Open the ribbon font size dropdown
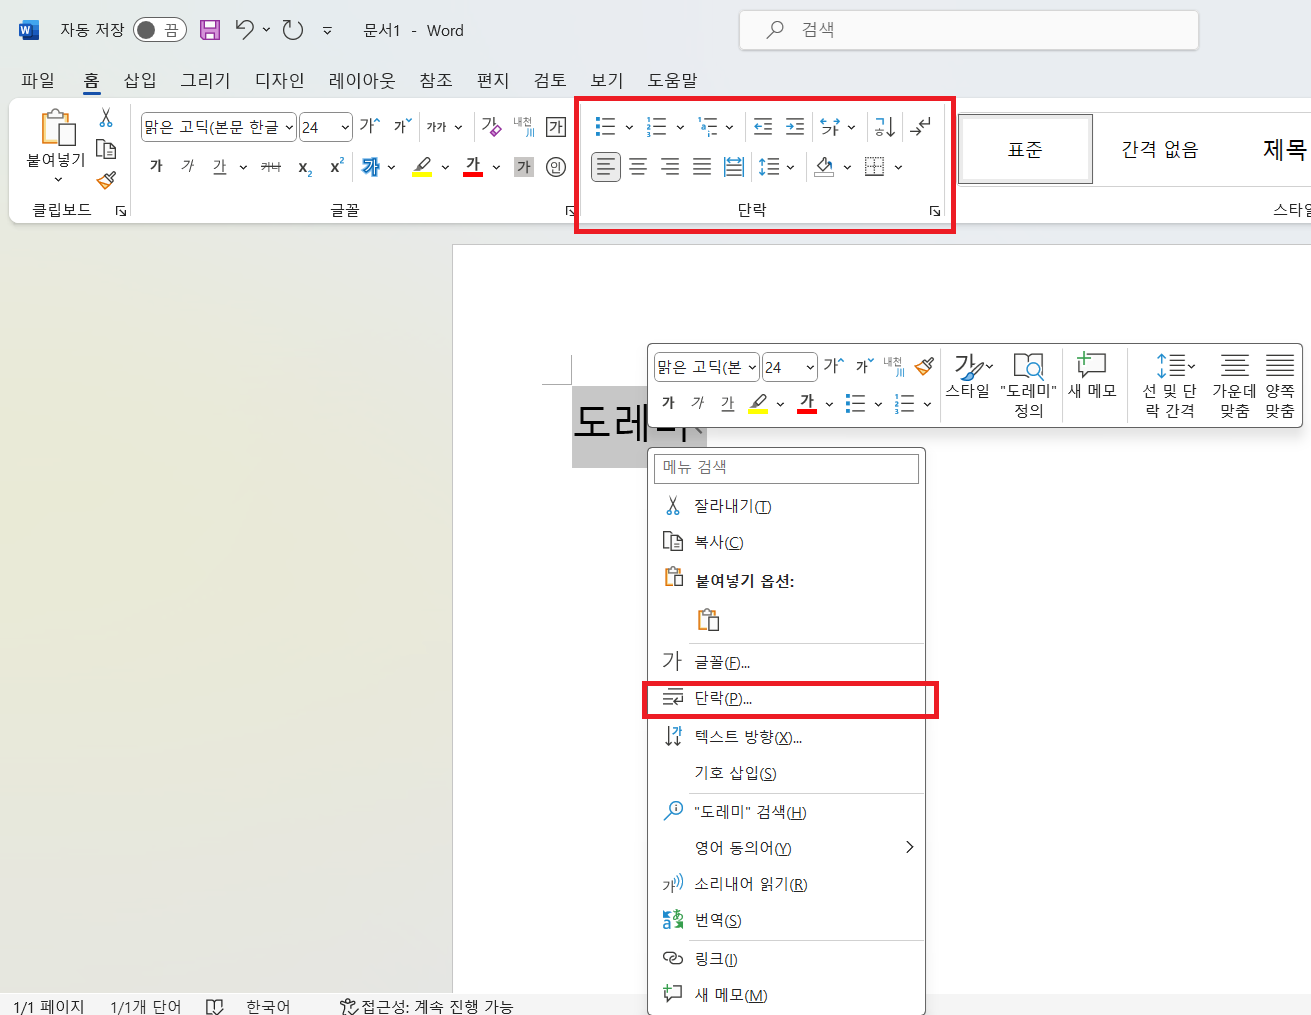This screenshot has height=1015, width=1311. (345, 127)
